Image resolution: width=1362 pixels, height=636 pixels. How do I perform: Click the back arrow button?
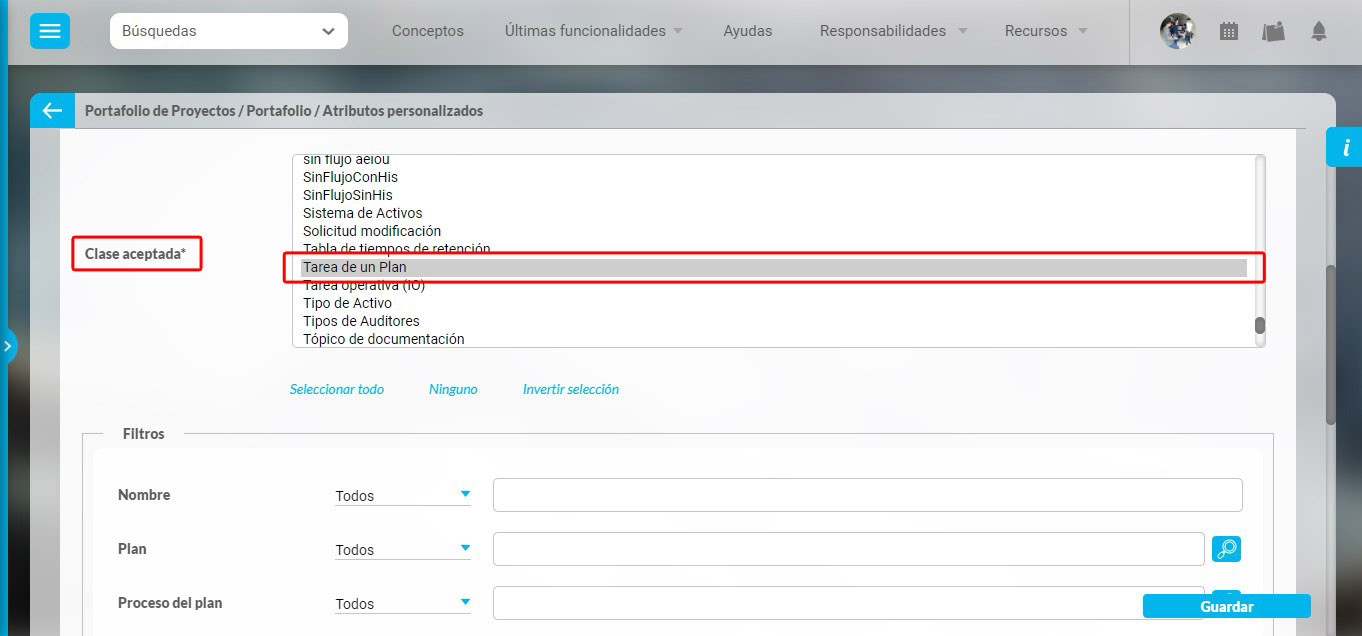[x=52, y=111]
